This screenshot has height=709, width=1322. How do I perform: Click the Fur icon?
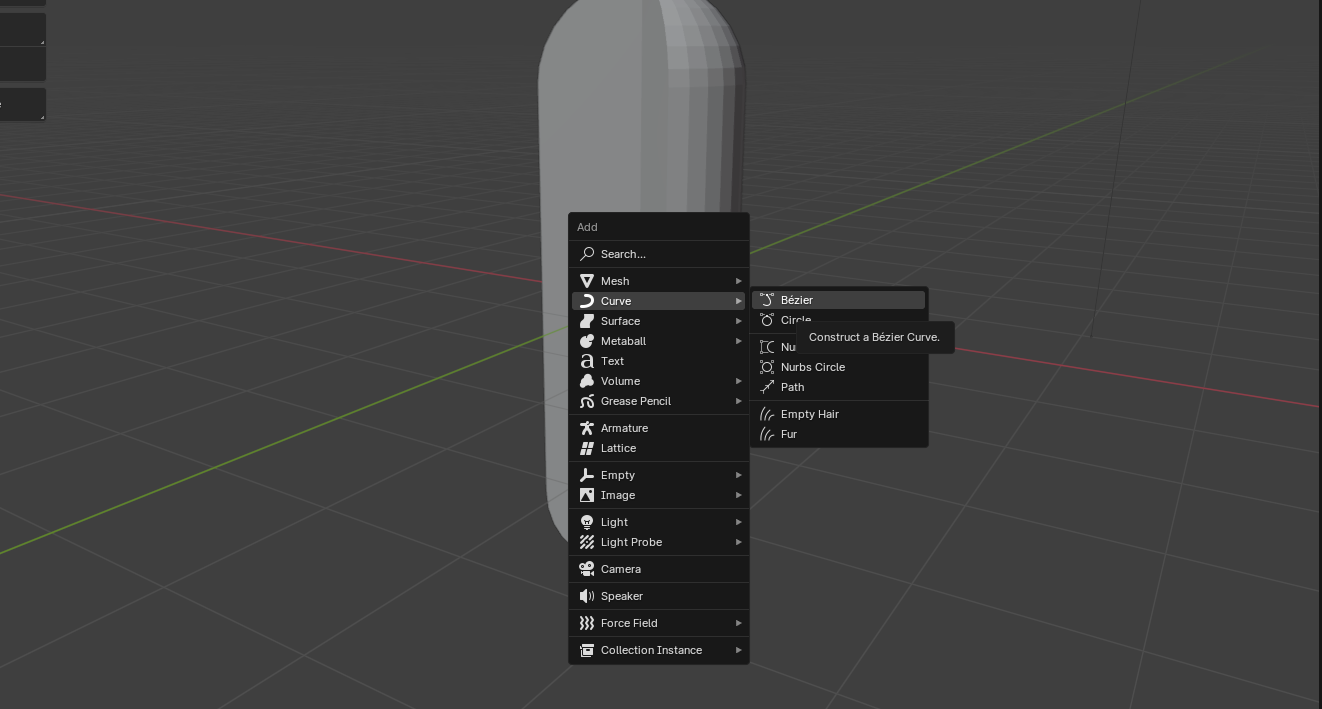click(767, 434)
